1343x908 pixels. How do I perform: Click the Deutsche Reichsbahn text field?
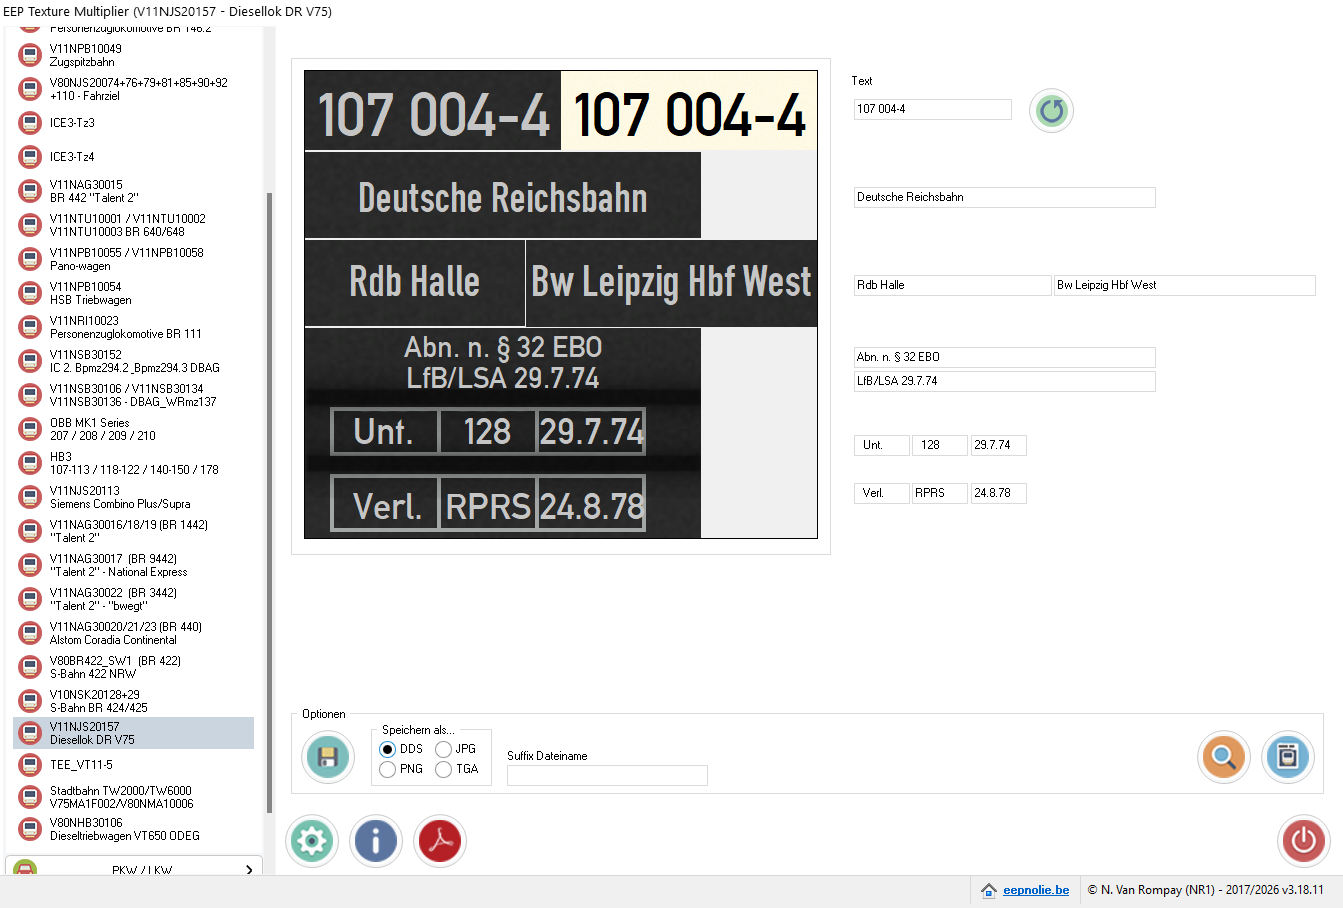pyautogui.click(x=1005, y=197)
